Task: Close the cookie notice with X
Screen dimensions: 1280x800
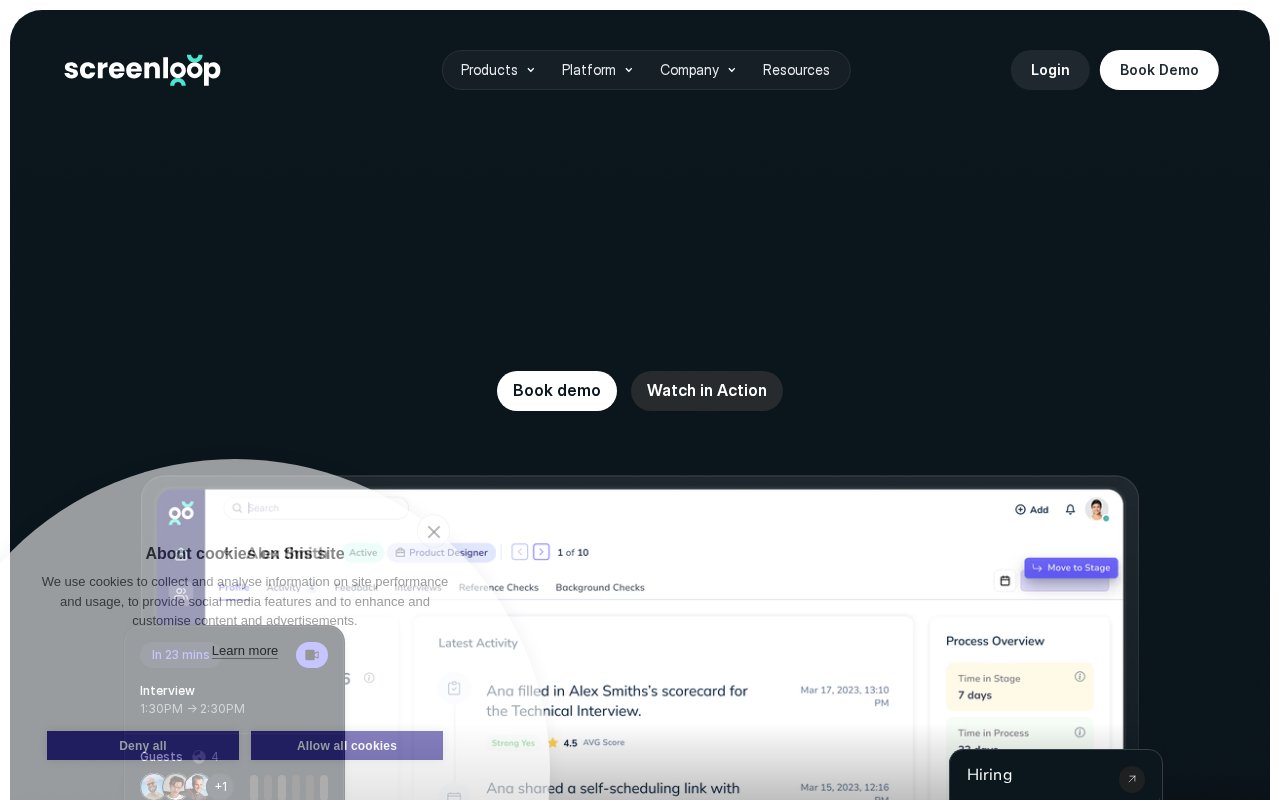Action: pyautogui.click(x=434, y=532)
